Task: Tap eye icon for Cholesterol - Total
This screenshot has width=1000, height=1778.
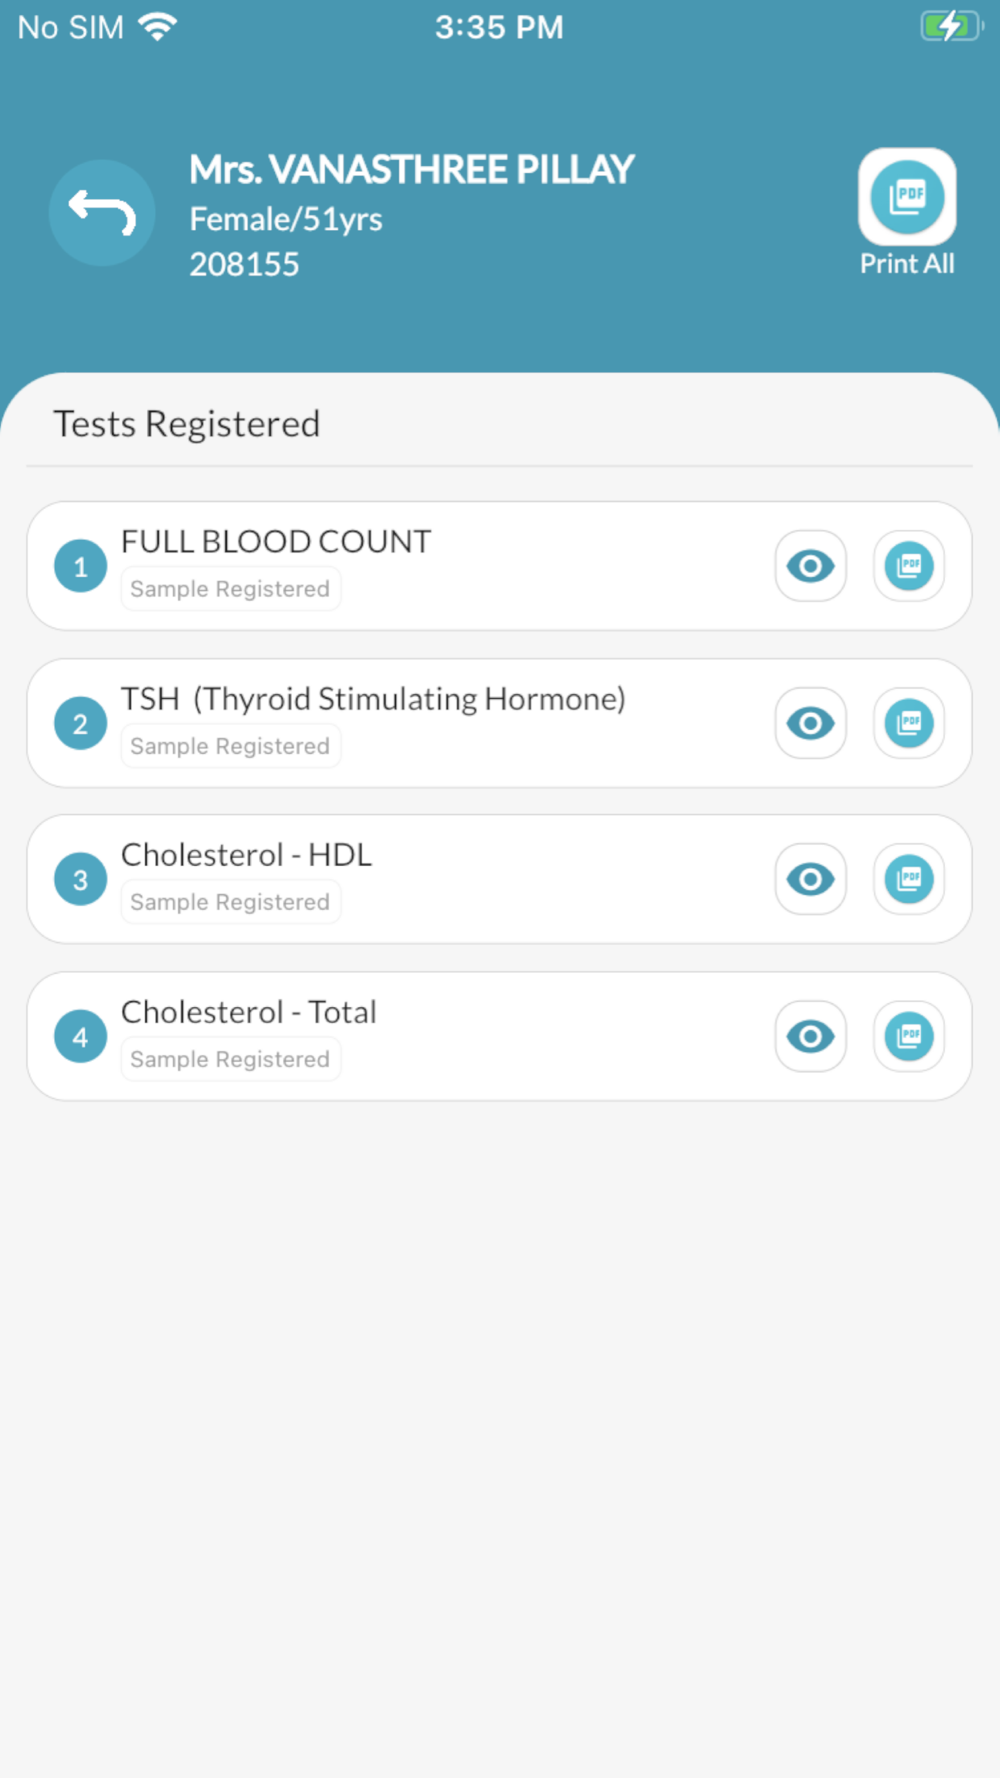Action: (x=810, y=1036)
